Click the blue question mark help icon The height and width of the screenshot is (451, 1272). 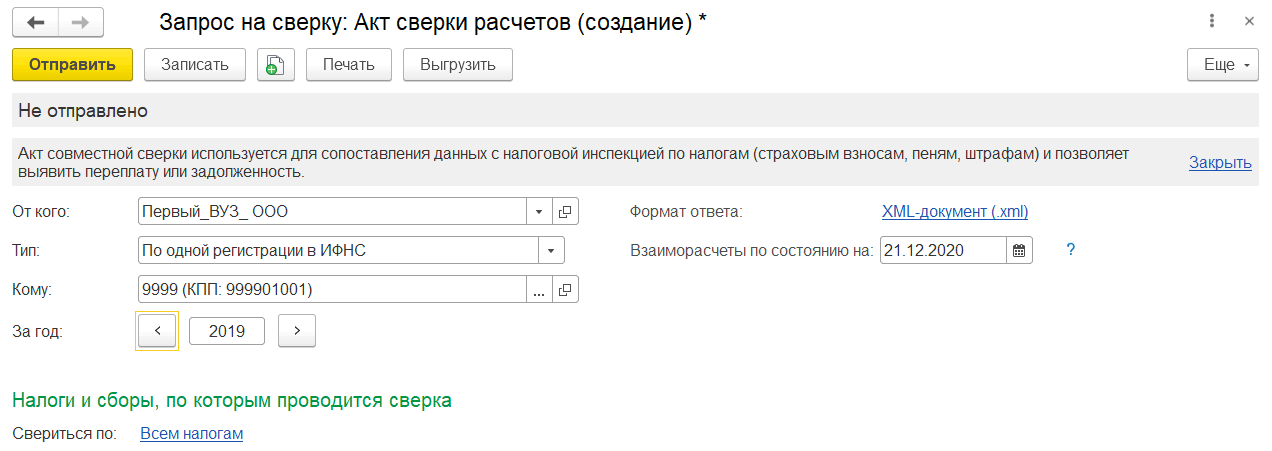pos(1070,250)
